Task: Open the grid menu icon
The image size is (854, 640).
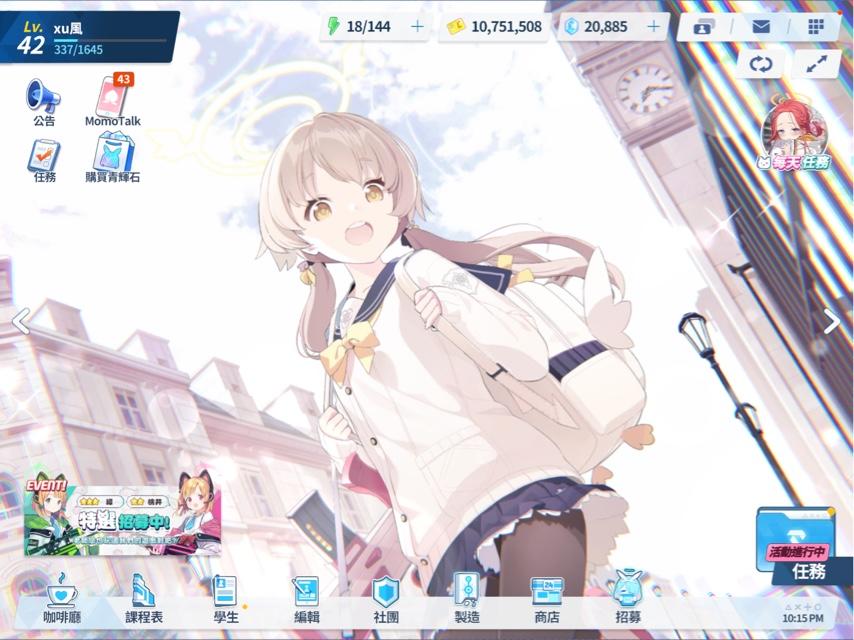Action: [815, 26]
